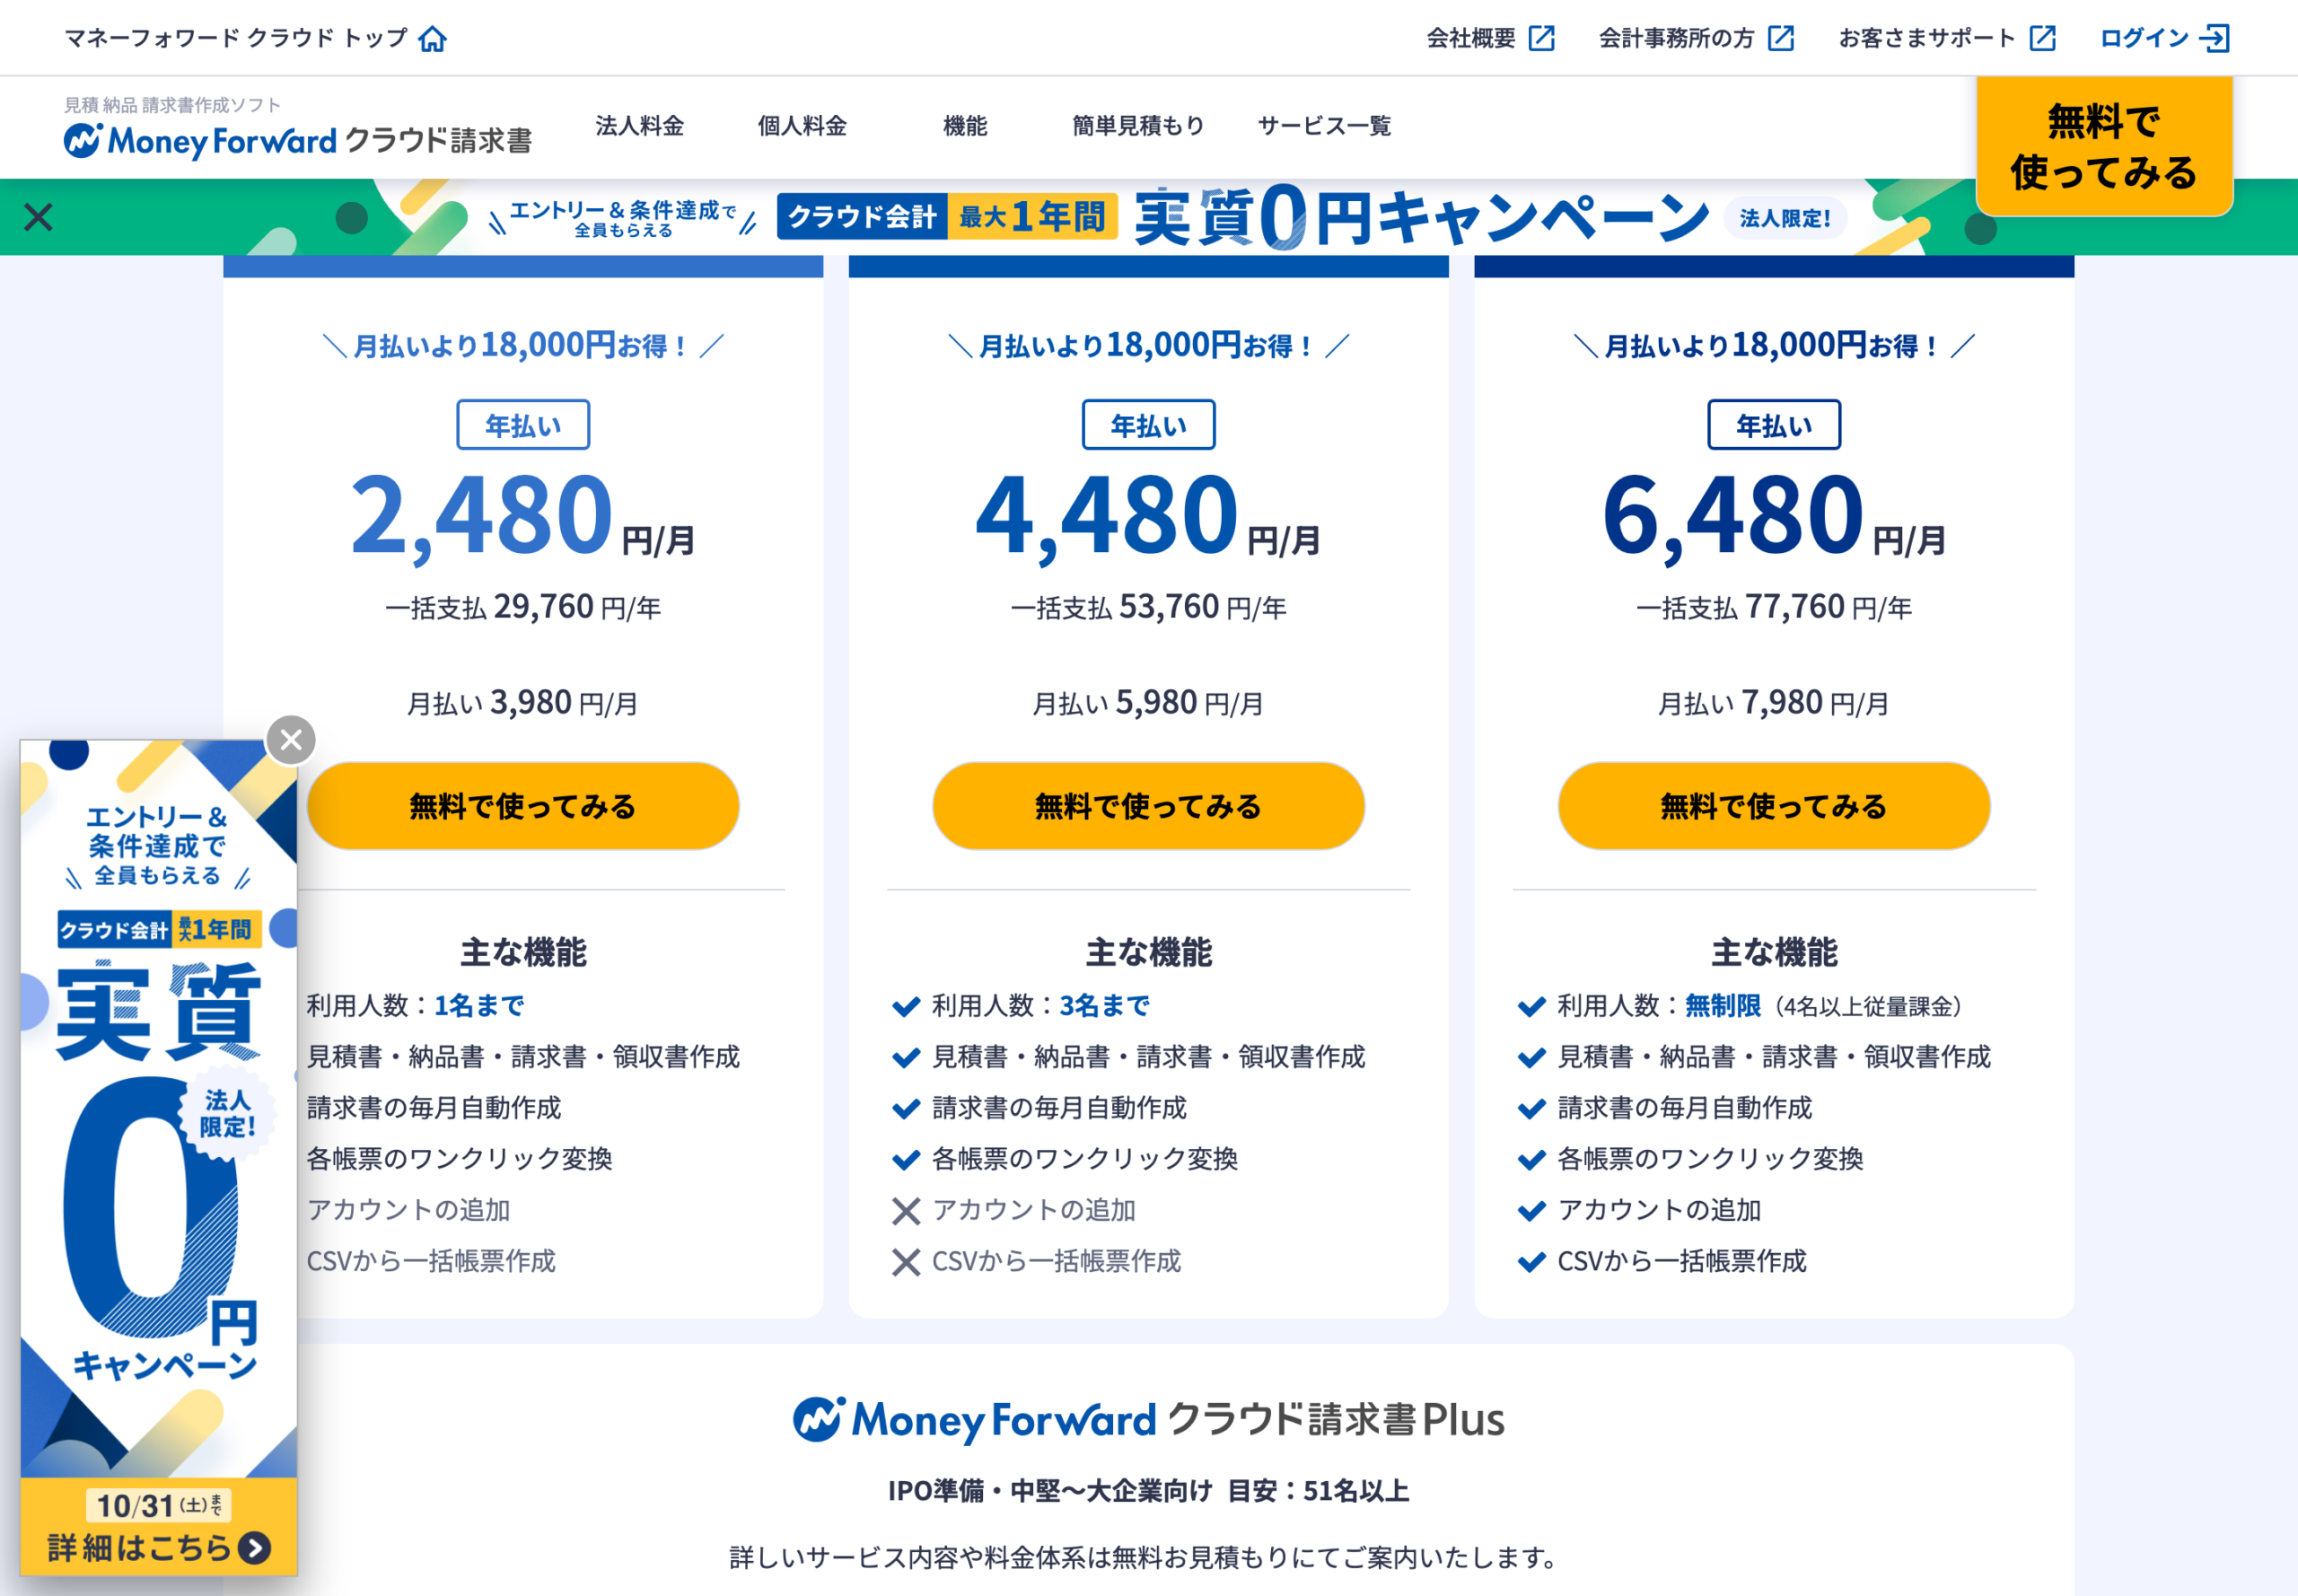
Task: Open サービス一覧 in the navigation bar
Action: point(1324,126)
